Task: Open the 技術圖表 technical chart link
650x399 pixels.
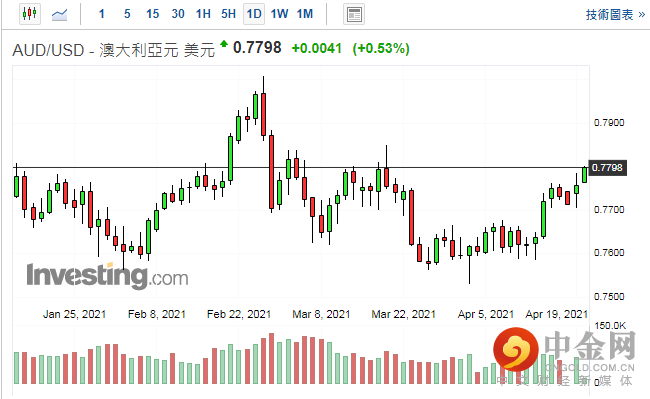Action: click(x=615, y=15)
